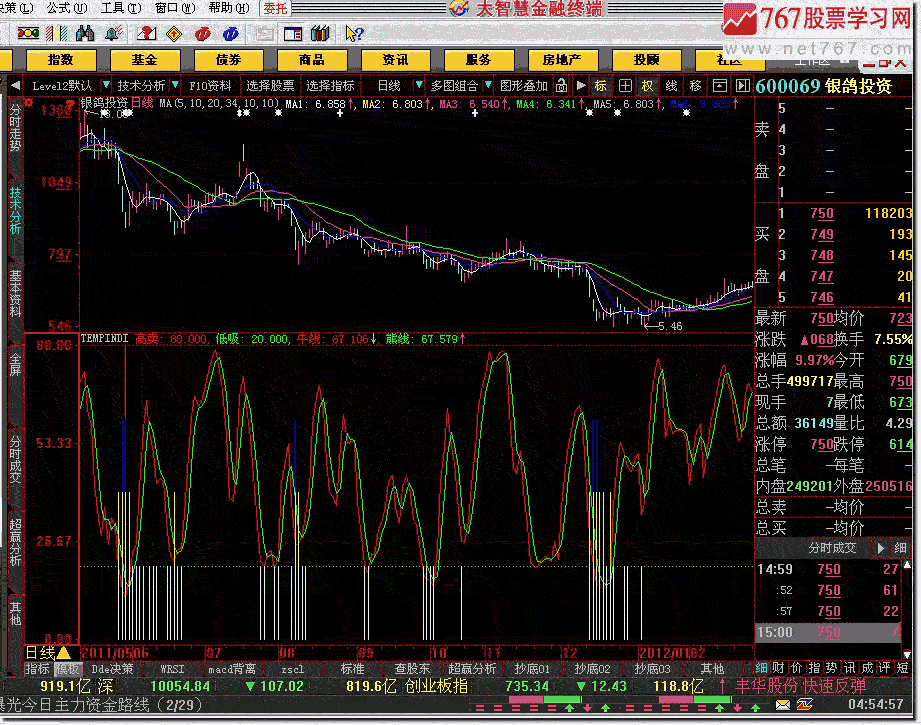Click the red gear icon at chart corner
Image resolution: width=921 pixels, height=725 pixels.
pos(28,104)
